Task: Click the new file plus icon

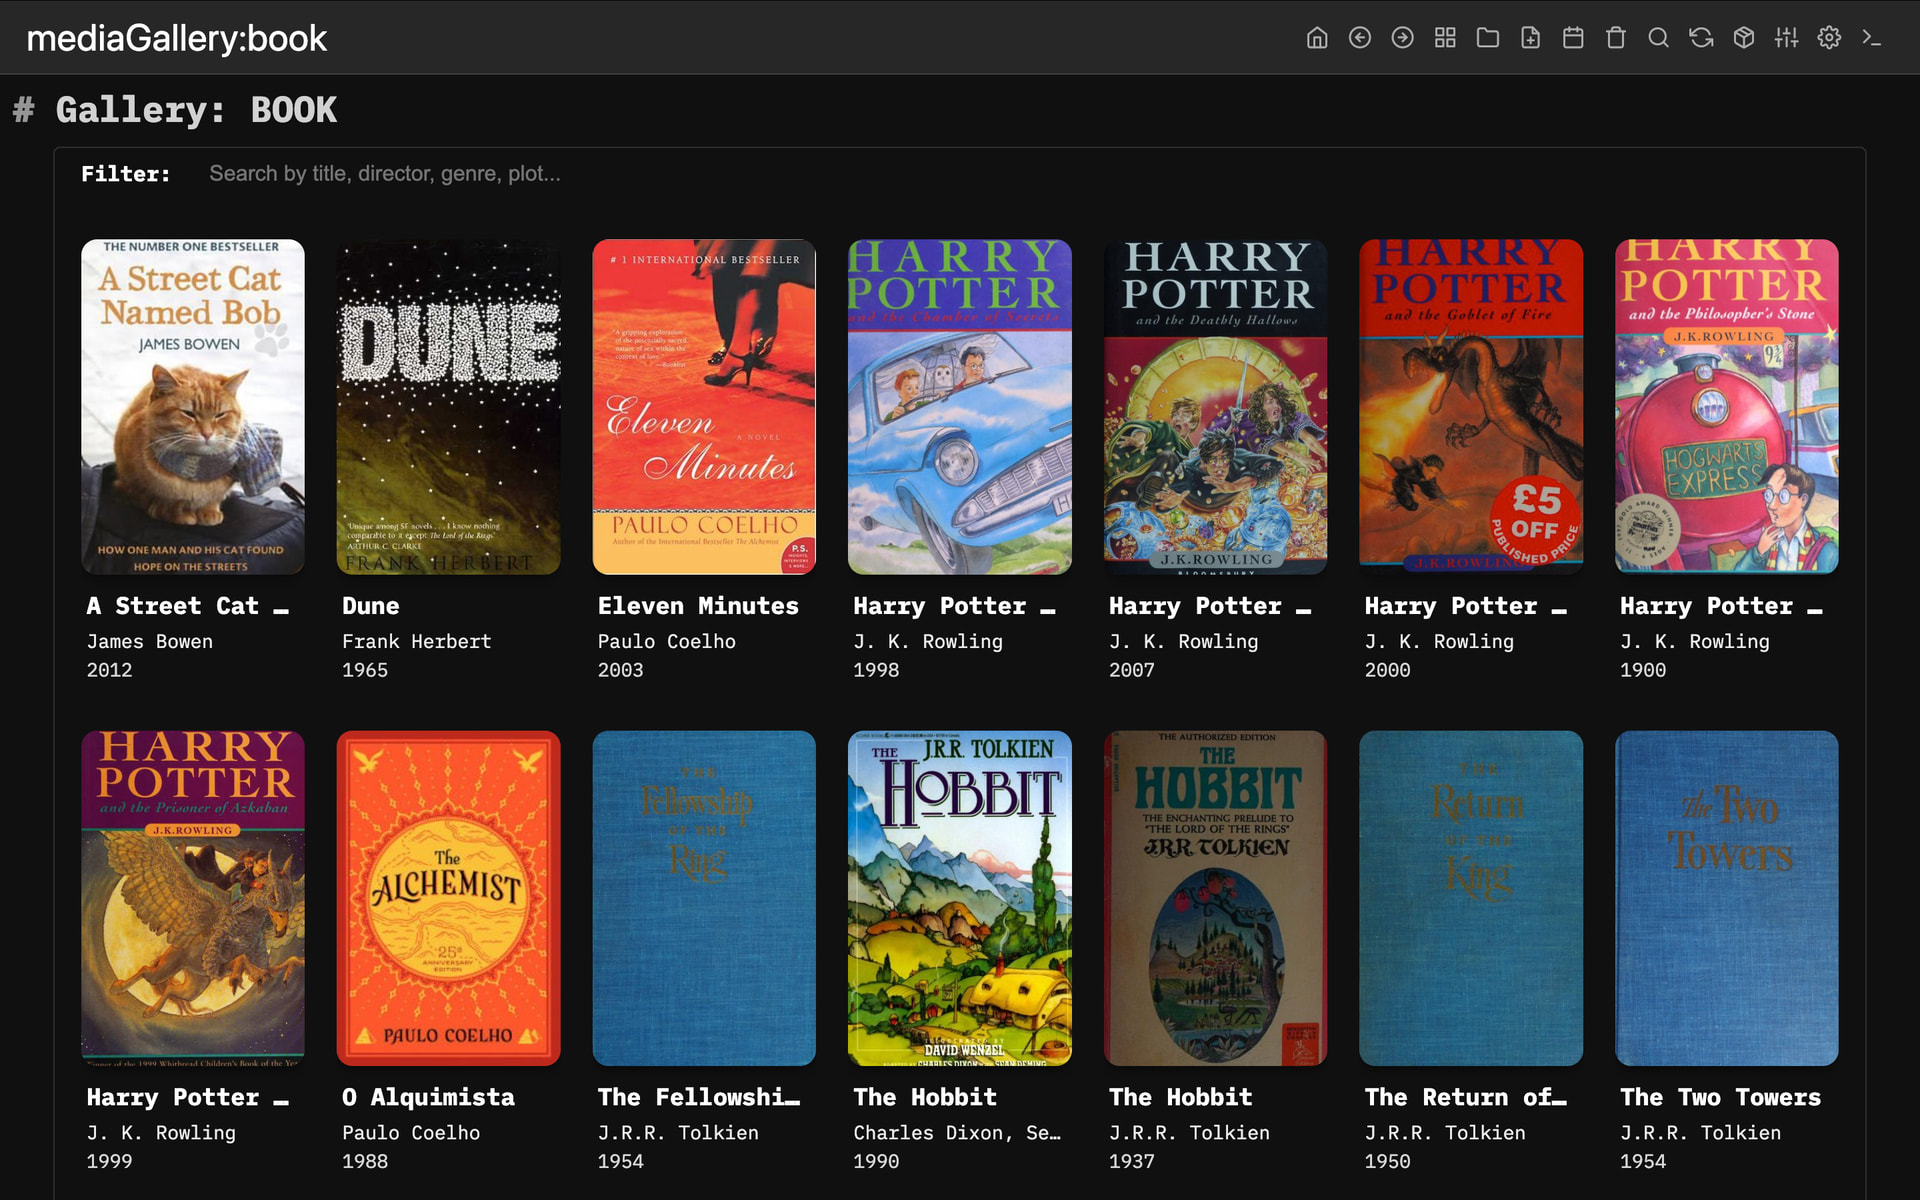Action: click(1530, 38)
